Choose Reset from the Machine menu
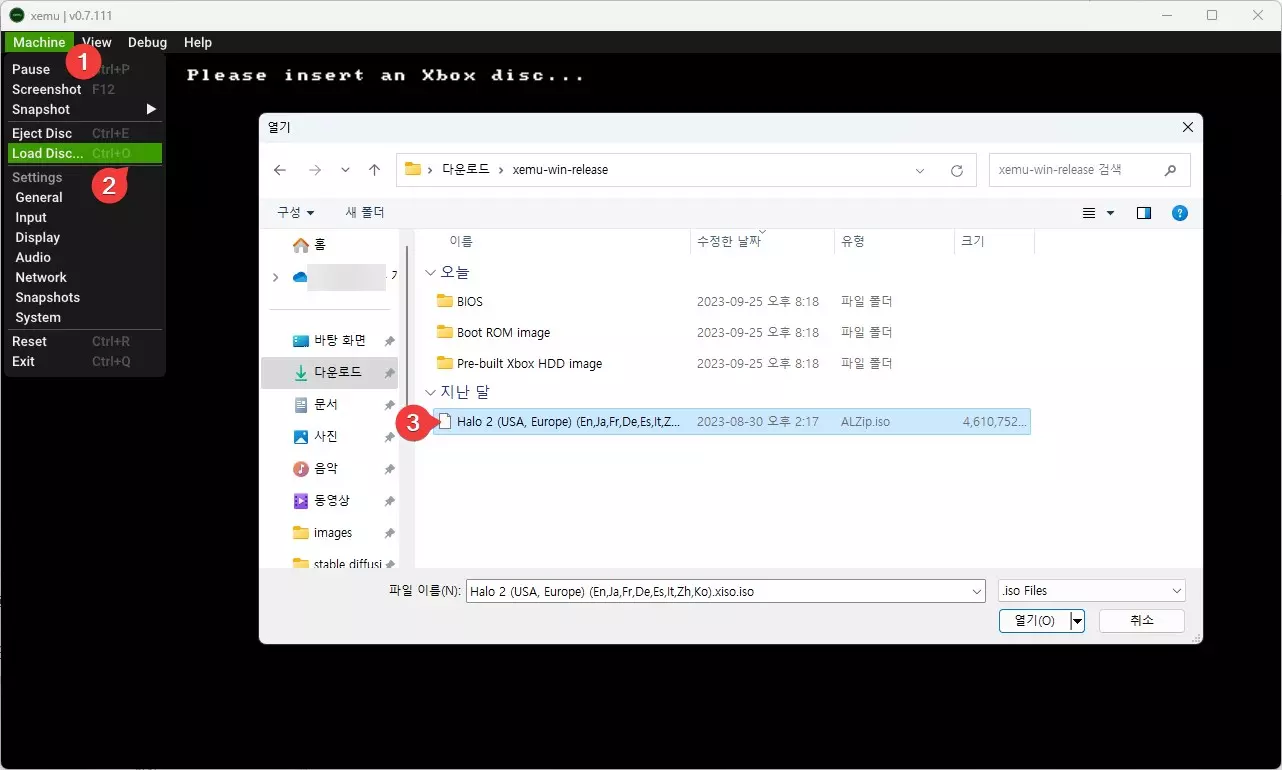The height and width of the screenshot is (770, 1282). [84, 341]
